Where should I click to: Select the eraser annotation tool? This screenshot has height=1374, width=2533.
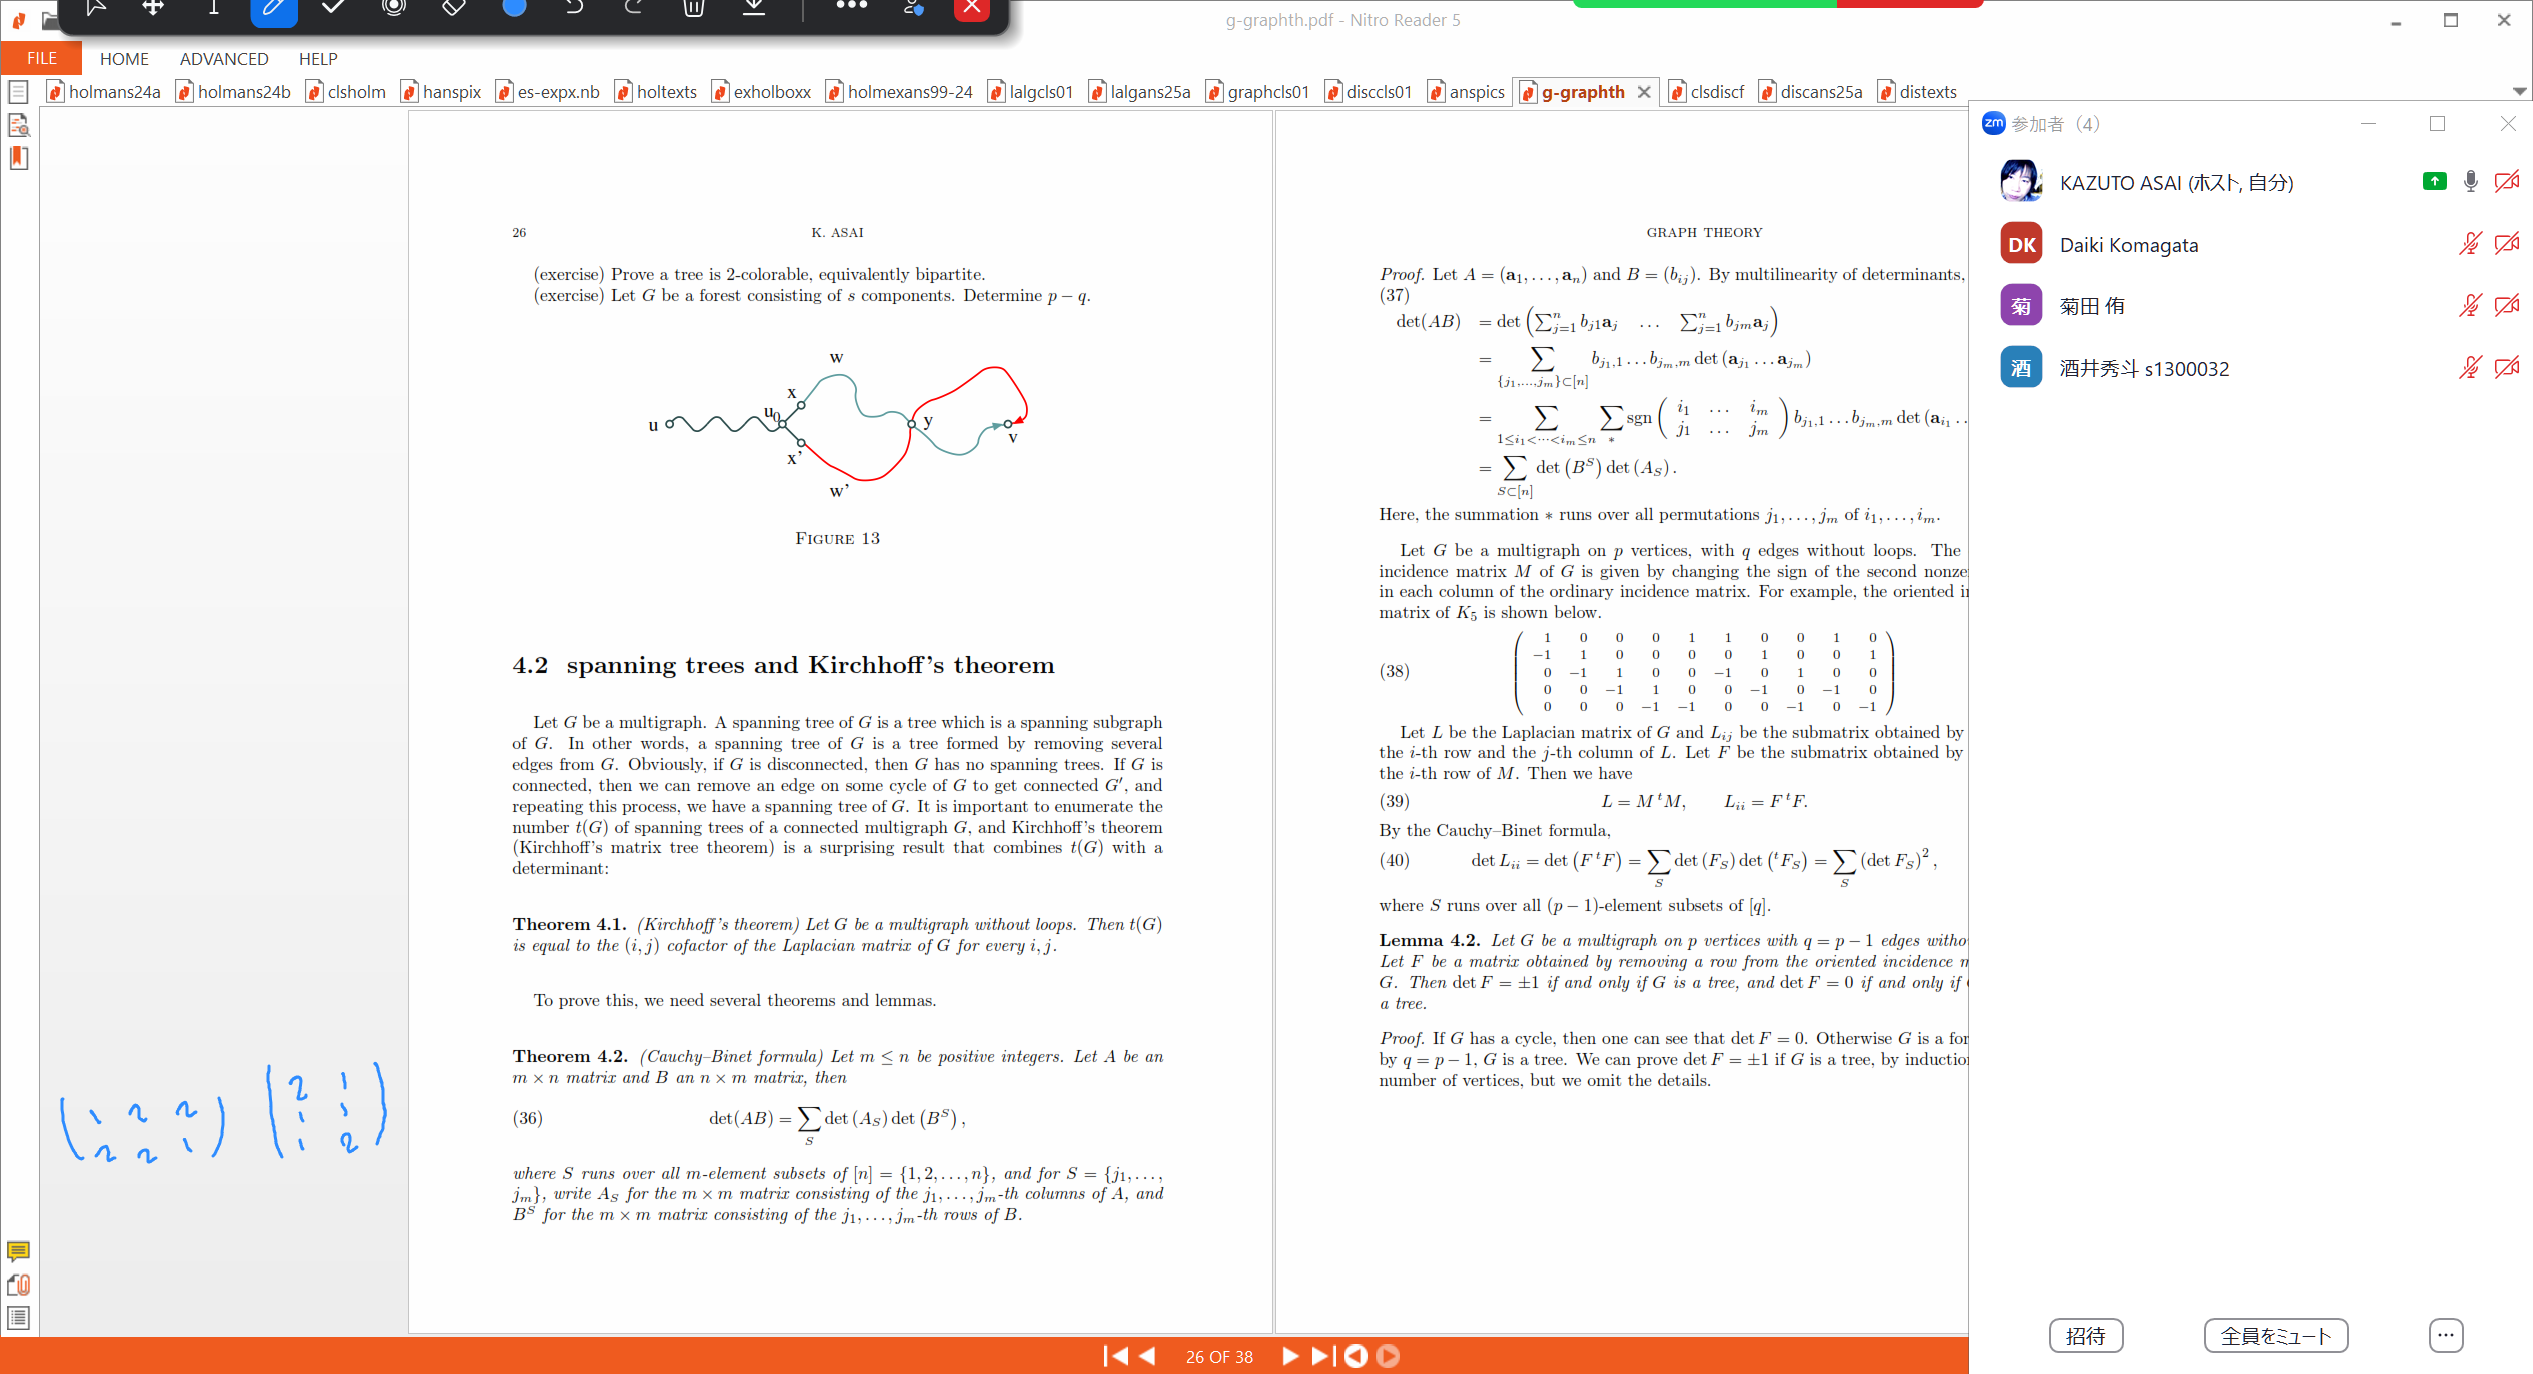tap(454, 8)
